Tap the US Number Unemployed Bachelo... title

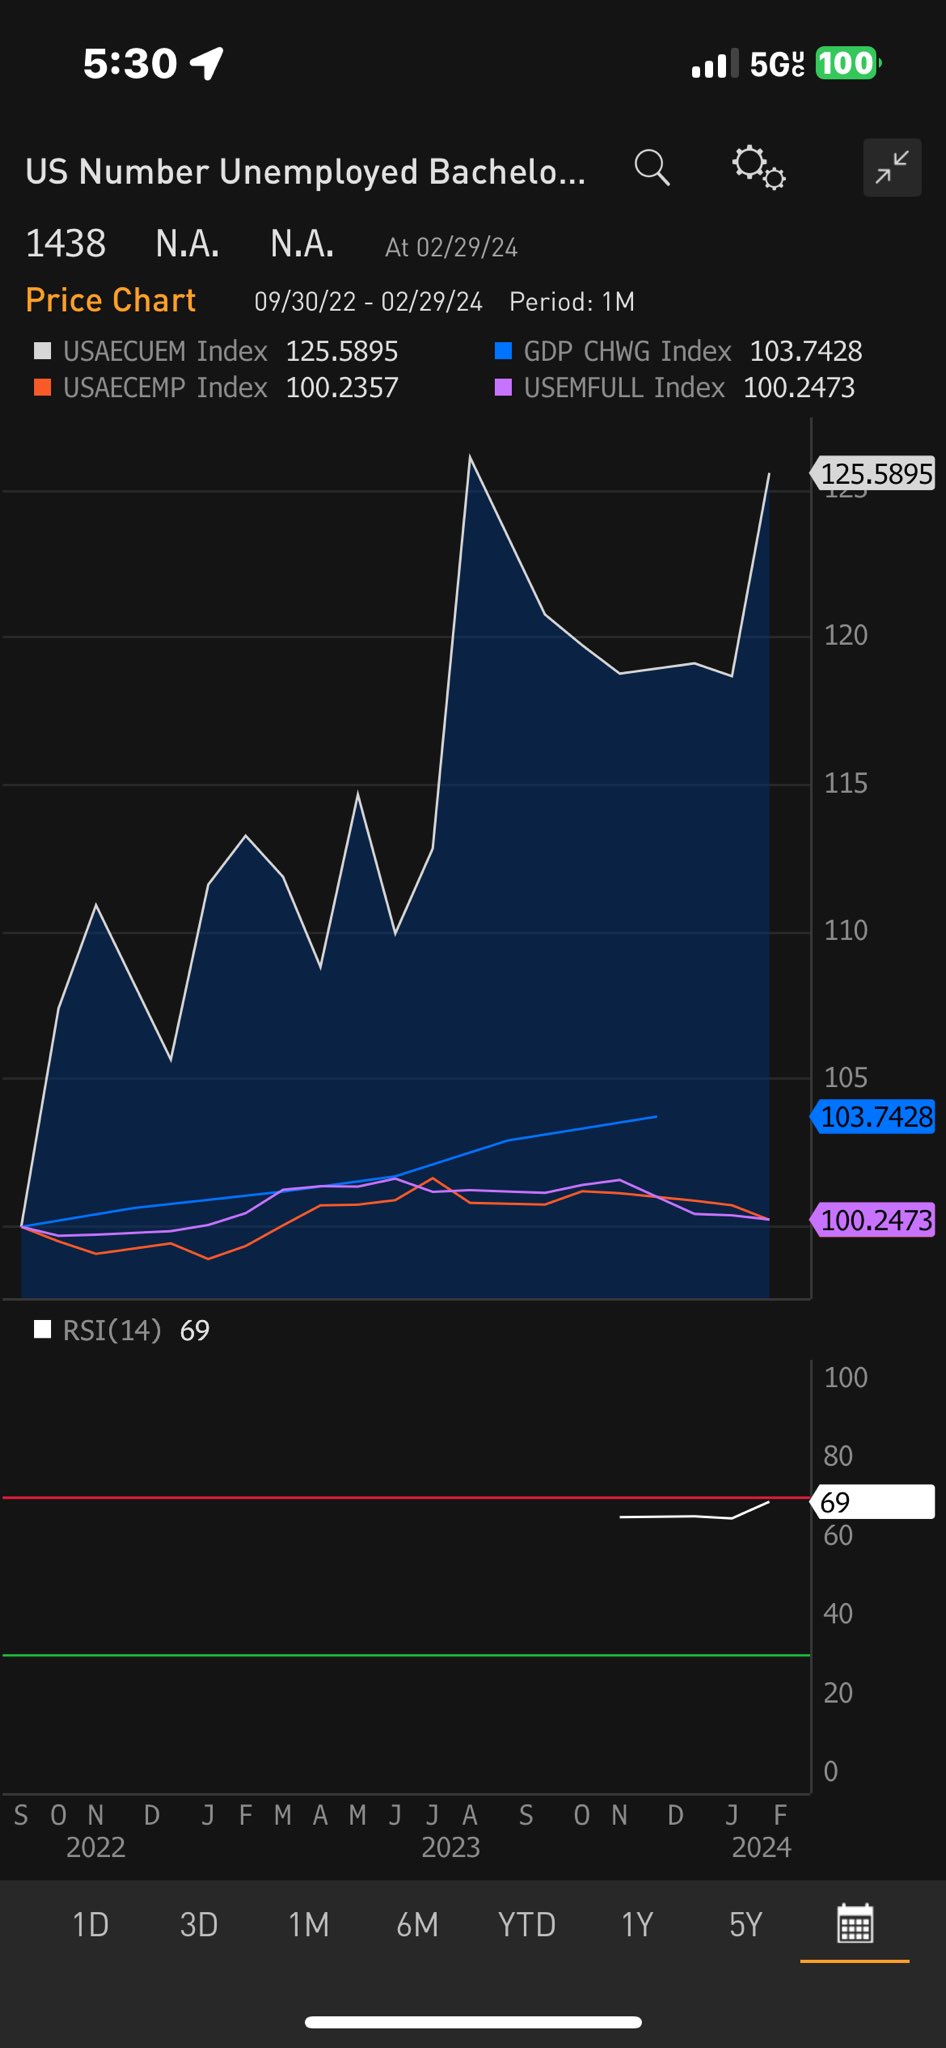pos(305,171)
